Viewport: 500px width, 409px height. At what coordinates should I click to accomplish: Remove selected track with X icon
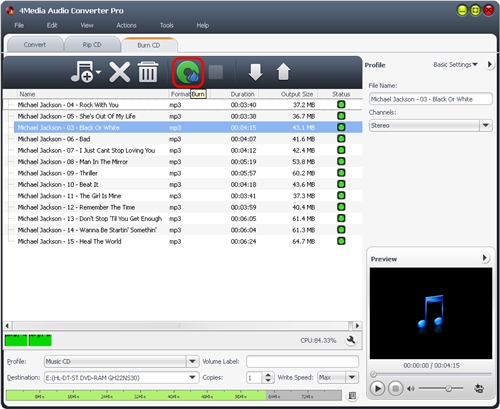[119, 72]
